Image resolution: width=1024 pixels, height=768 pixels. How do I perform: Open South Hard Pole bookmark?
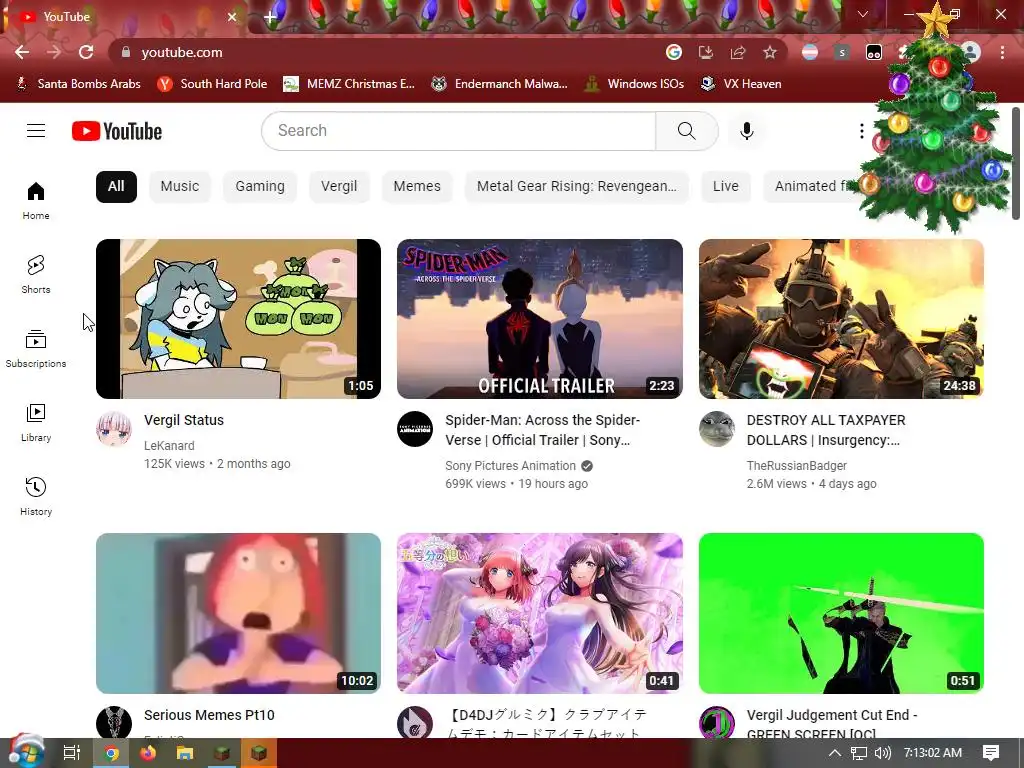tap(212, 84)
